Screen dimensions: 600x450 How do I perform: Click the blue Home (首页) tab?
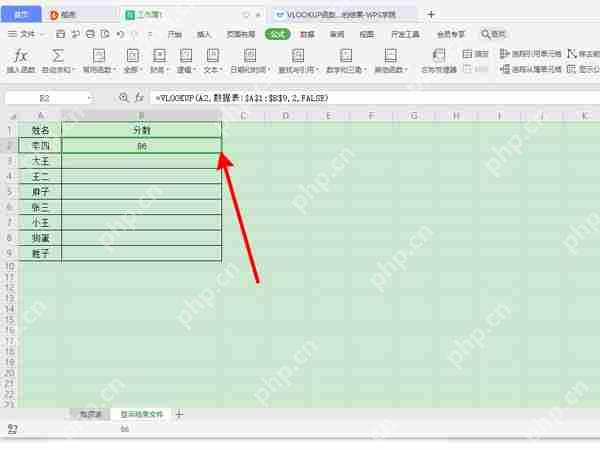click(21, 15)
